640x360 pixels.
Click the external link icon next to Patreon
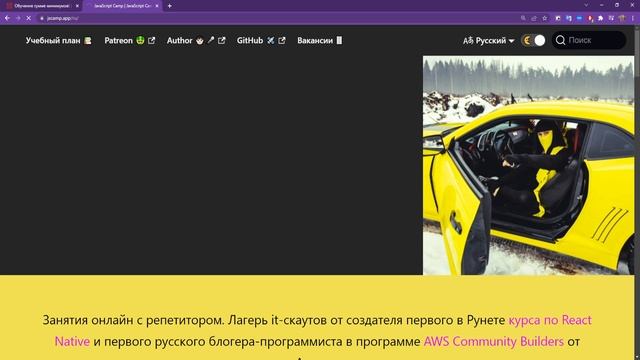tap(151, 40)
